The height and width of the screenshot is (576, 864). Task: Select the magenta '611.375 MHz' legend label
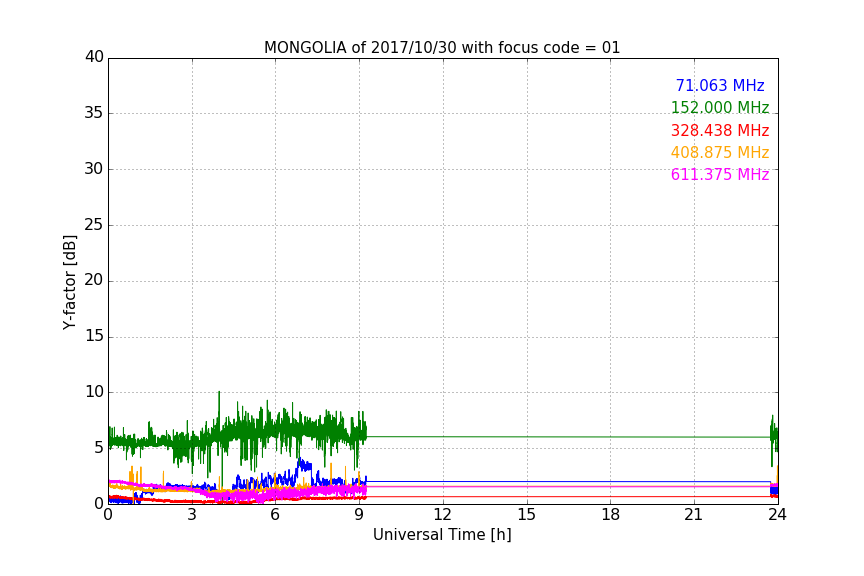[720, 174]
